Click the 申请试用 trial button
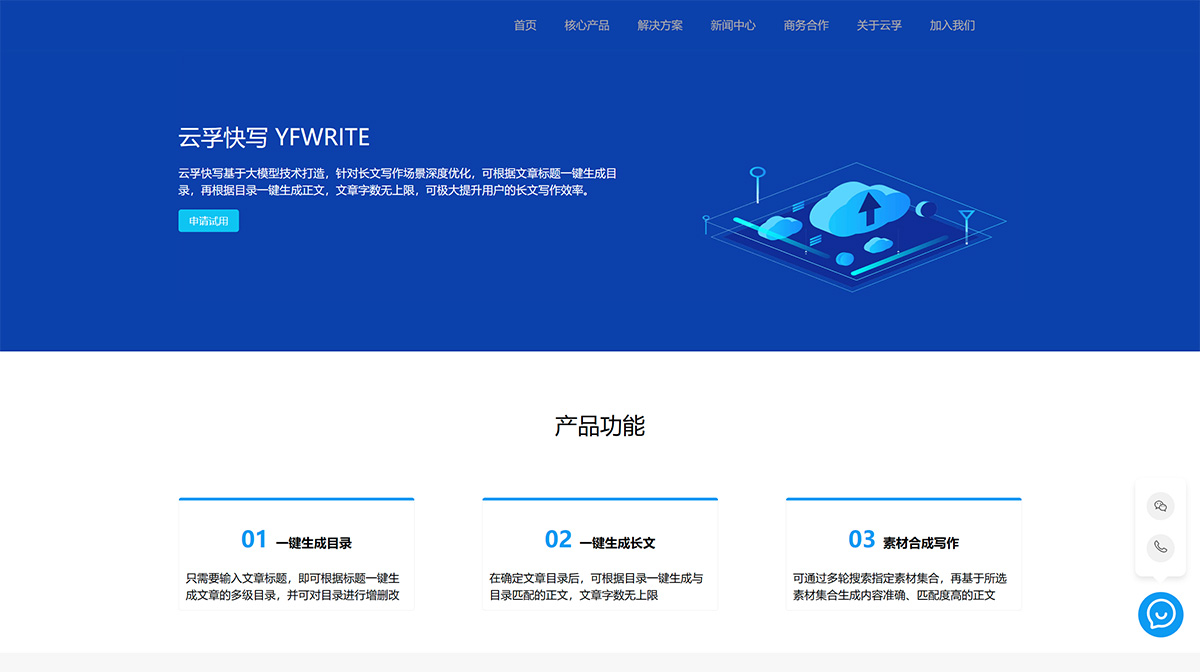Viewport: 1200px width, 672px height. [208, 220]
